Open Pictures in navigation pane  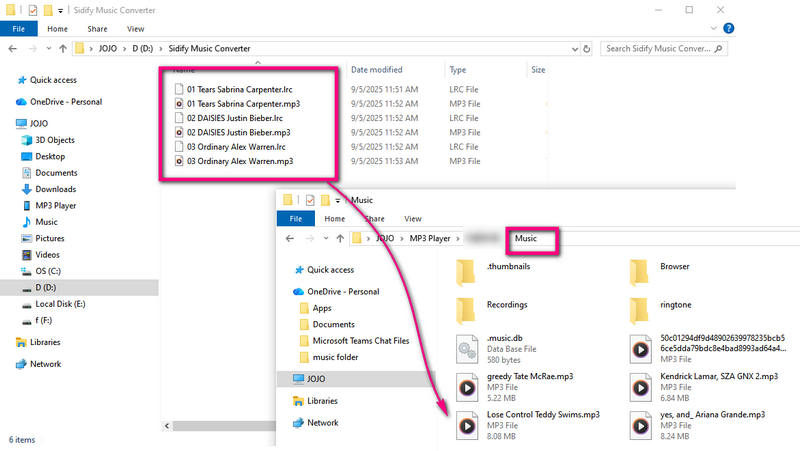pos(49,238)
